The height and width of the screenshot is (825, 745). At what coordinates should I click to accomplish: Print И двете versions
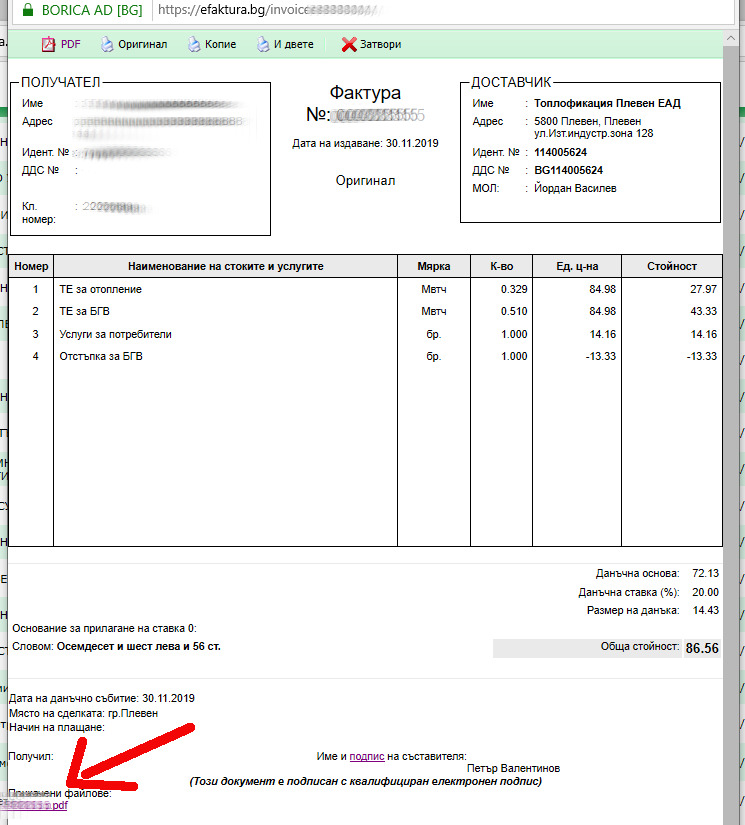[x=294, y=45]
